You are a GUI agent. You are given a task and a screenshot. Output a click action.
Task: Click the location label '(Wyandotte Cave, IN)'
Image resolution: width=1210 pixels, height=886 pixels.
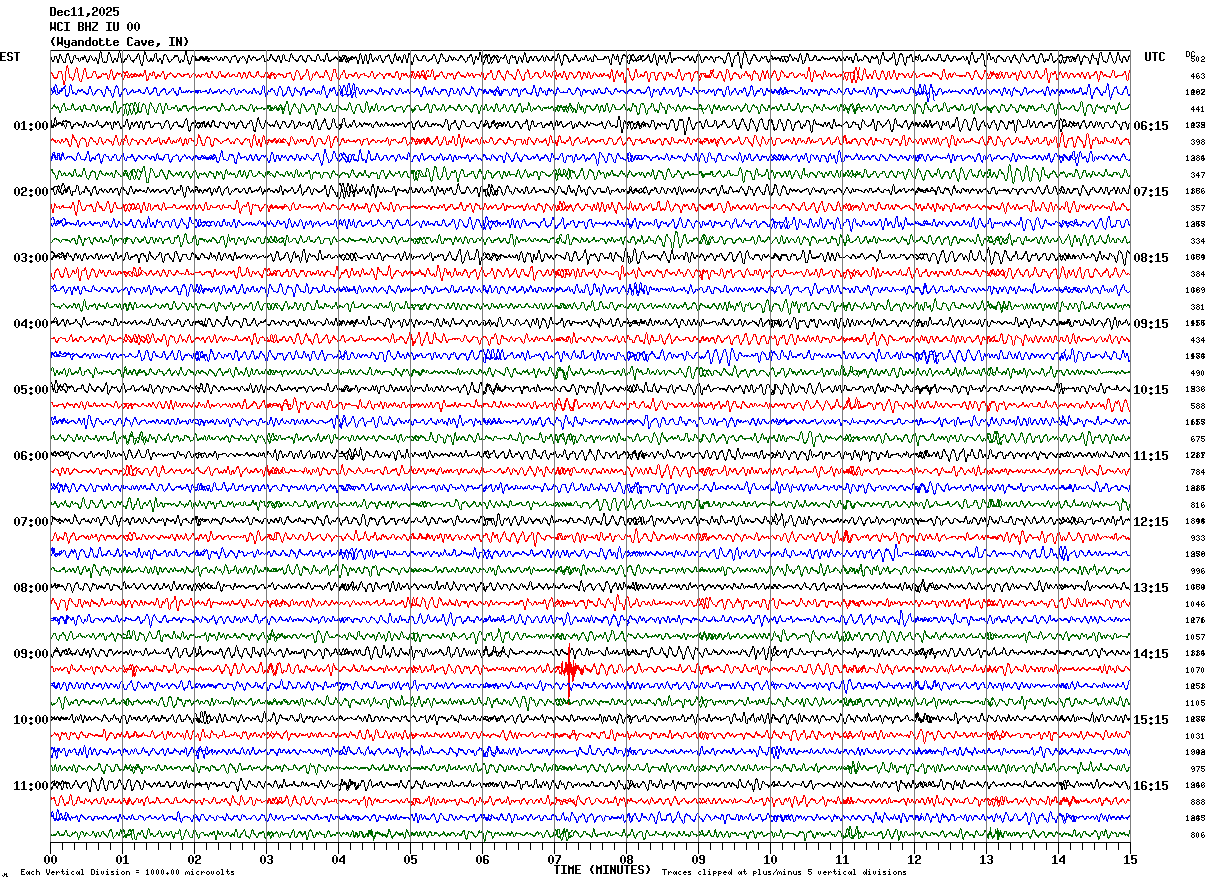click(119, 42)
